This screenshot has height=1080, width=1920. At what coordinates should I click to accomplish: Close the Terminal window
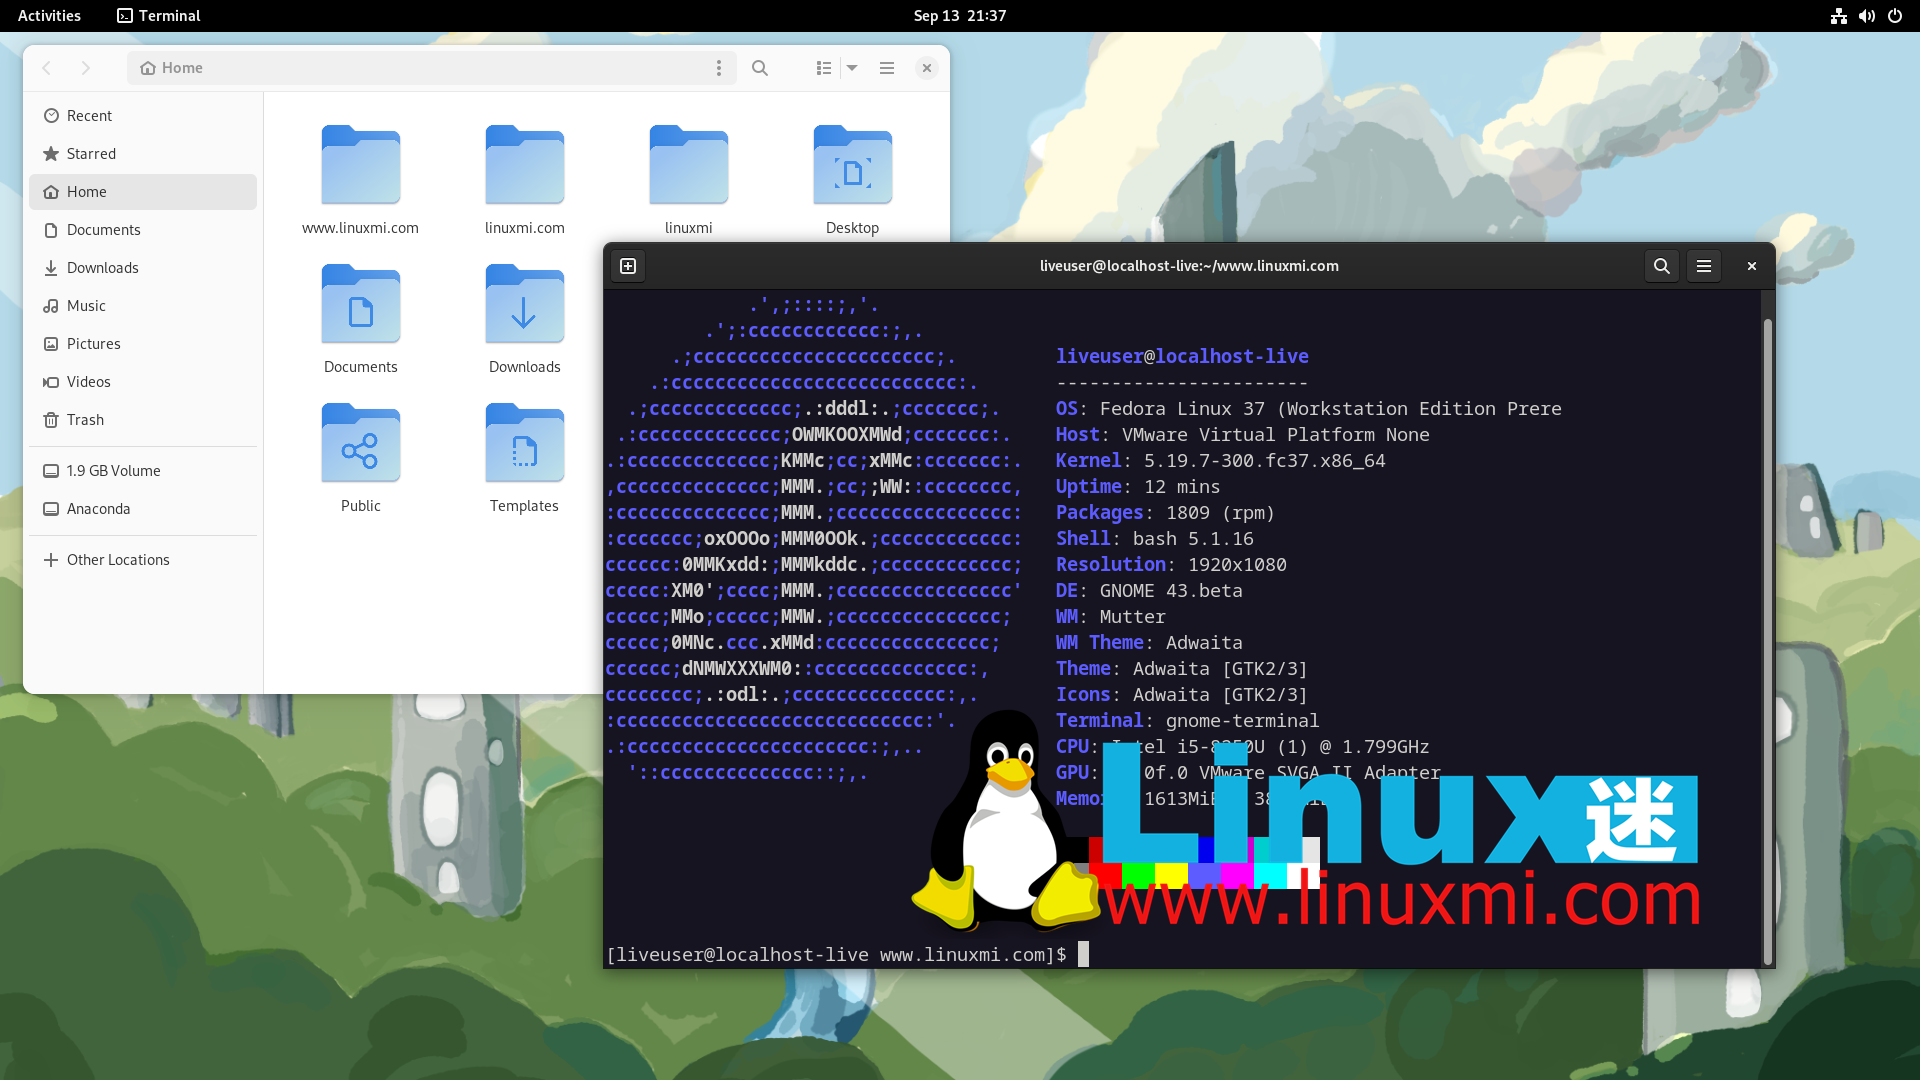click(1752, 266)
